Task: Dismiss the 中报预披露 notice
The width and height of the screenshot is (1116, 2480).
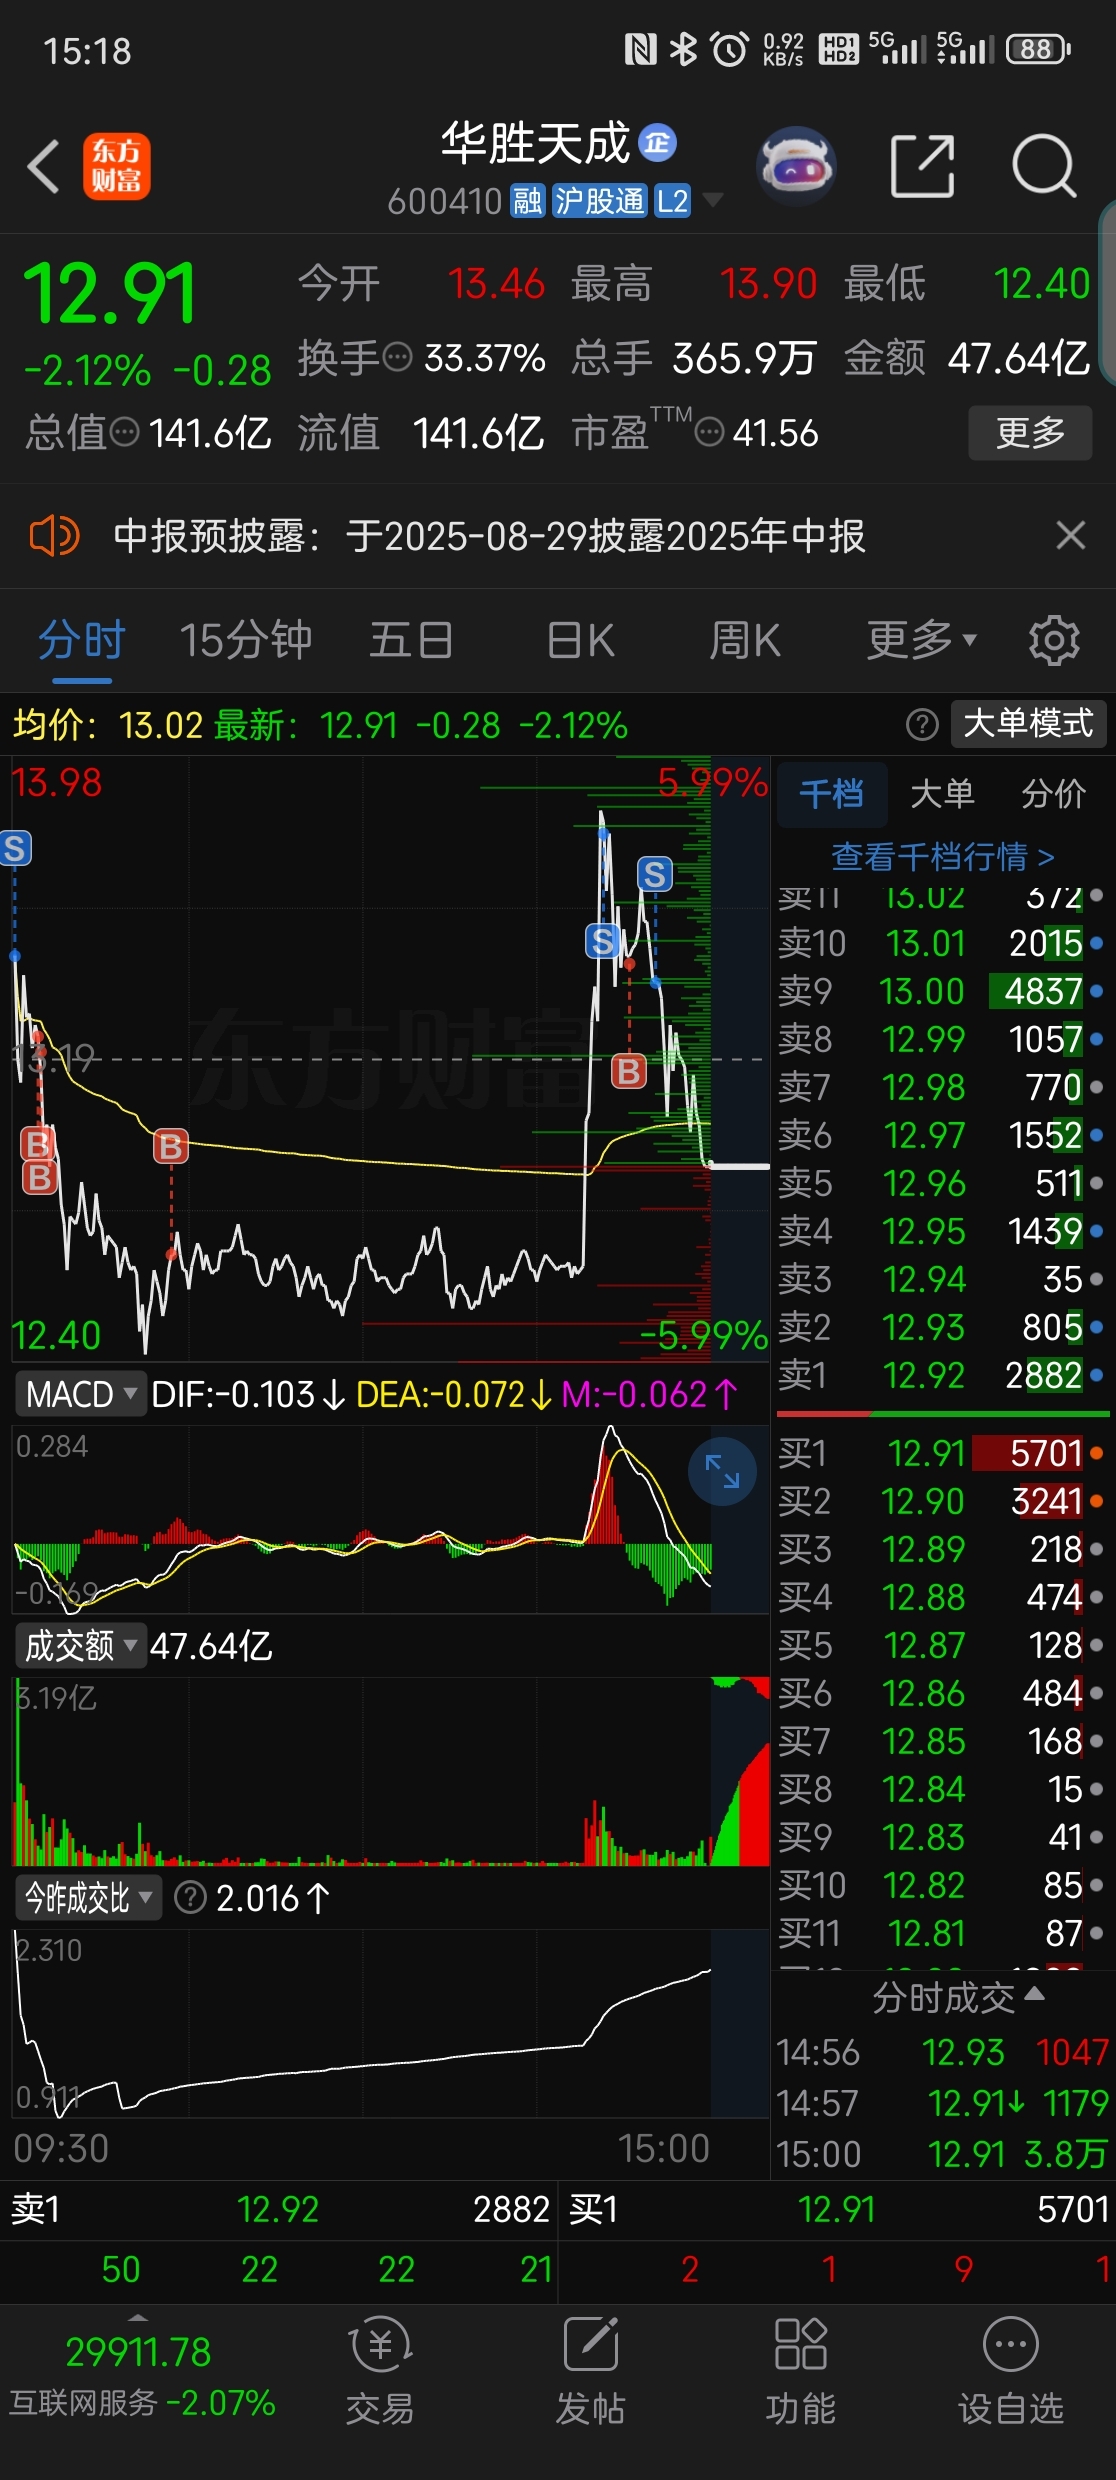Action: [1071, 536]
